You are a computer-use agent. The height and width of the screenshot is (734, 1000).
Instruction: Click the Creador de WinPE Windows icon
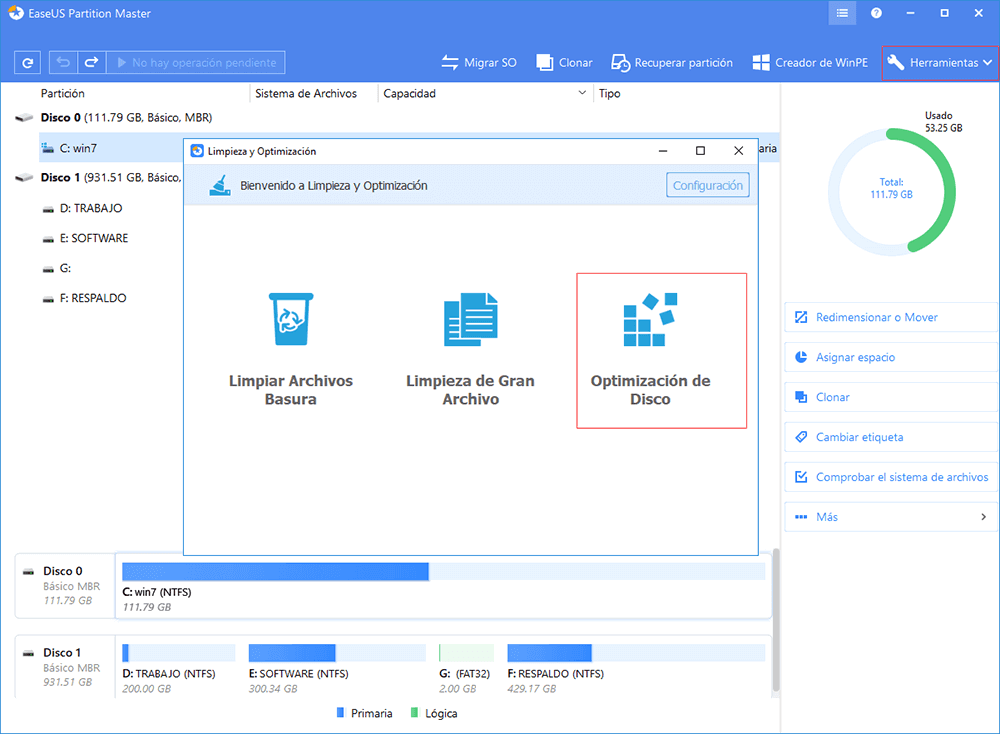click(x=761, y=62)
